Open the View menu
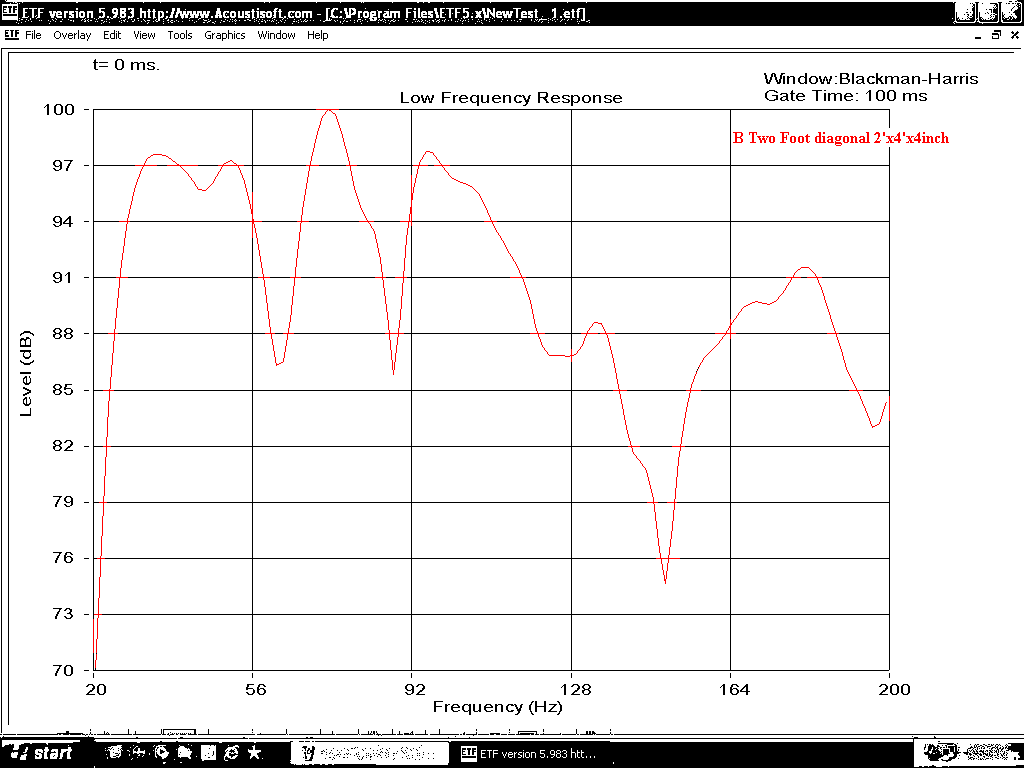The height and width of the screenshot is (768, 1024). [144, 35]
